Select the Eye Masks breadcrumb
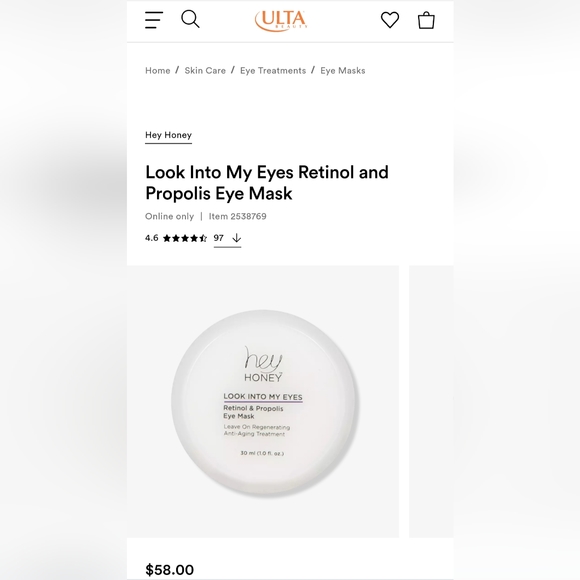Viewport: 580px width, 580px height. pyautogui.click(x=343, y=71)
